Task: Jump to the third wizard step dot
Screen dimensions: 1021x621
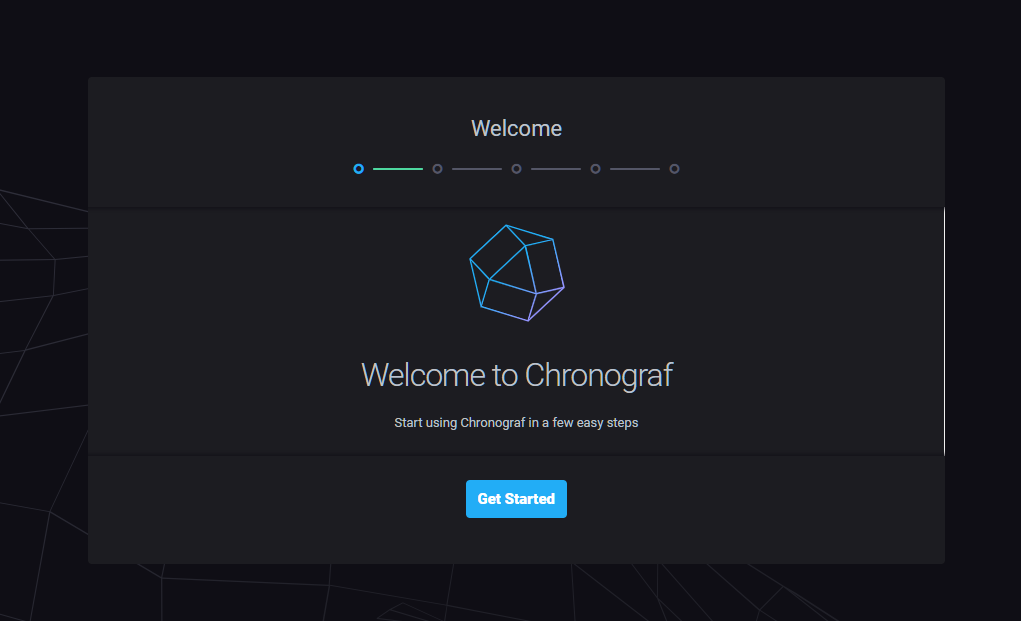Action: tap(516, 169)
